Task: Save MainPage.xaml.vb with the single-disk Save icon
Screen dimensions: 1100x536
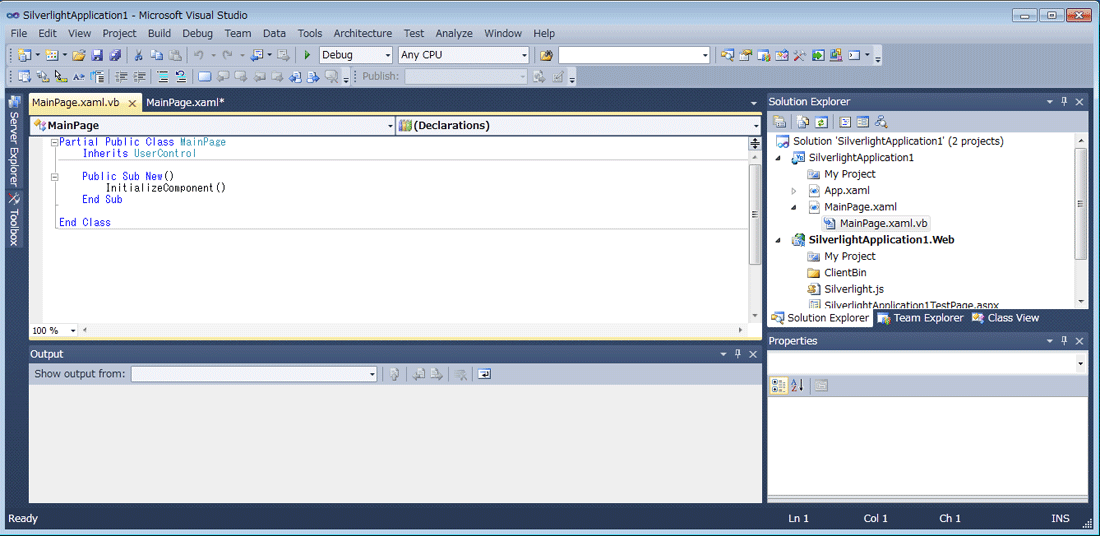Action: click(97, 55)
